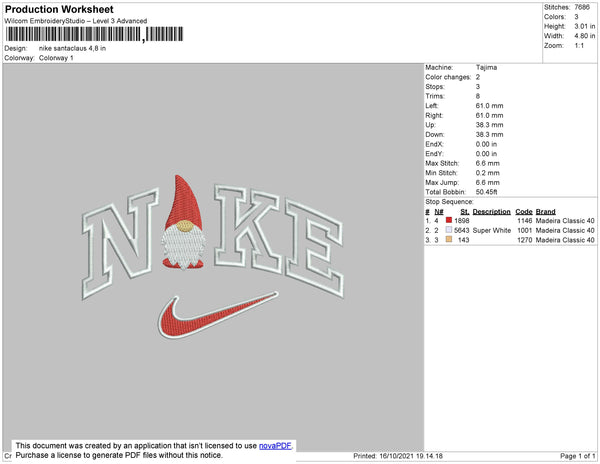Click the Brand column header

pos(545,212)
